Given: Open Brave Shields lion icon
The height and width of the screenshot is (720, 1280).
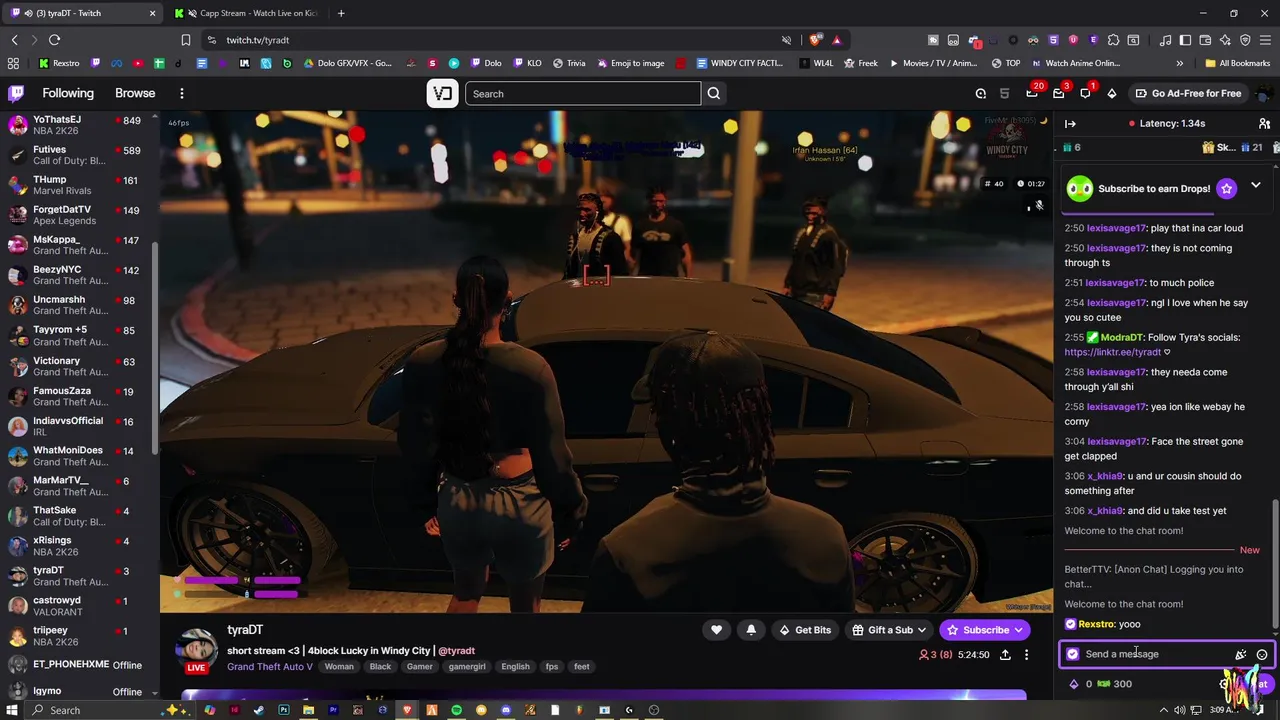Looking at the screenshot, I should point(816,40).
